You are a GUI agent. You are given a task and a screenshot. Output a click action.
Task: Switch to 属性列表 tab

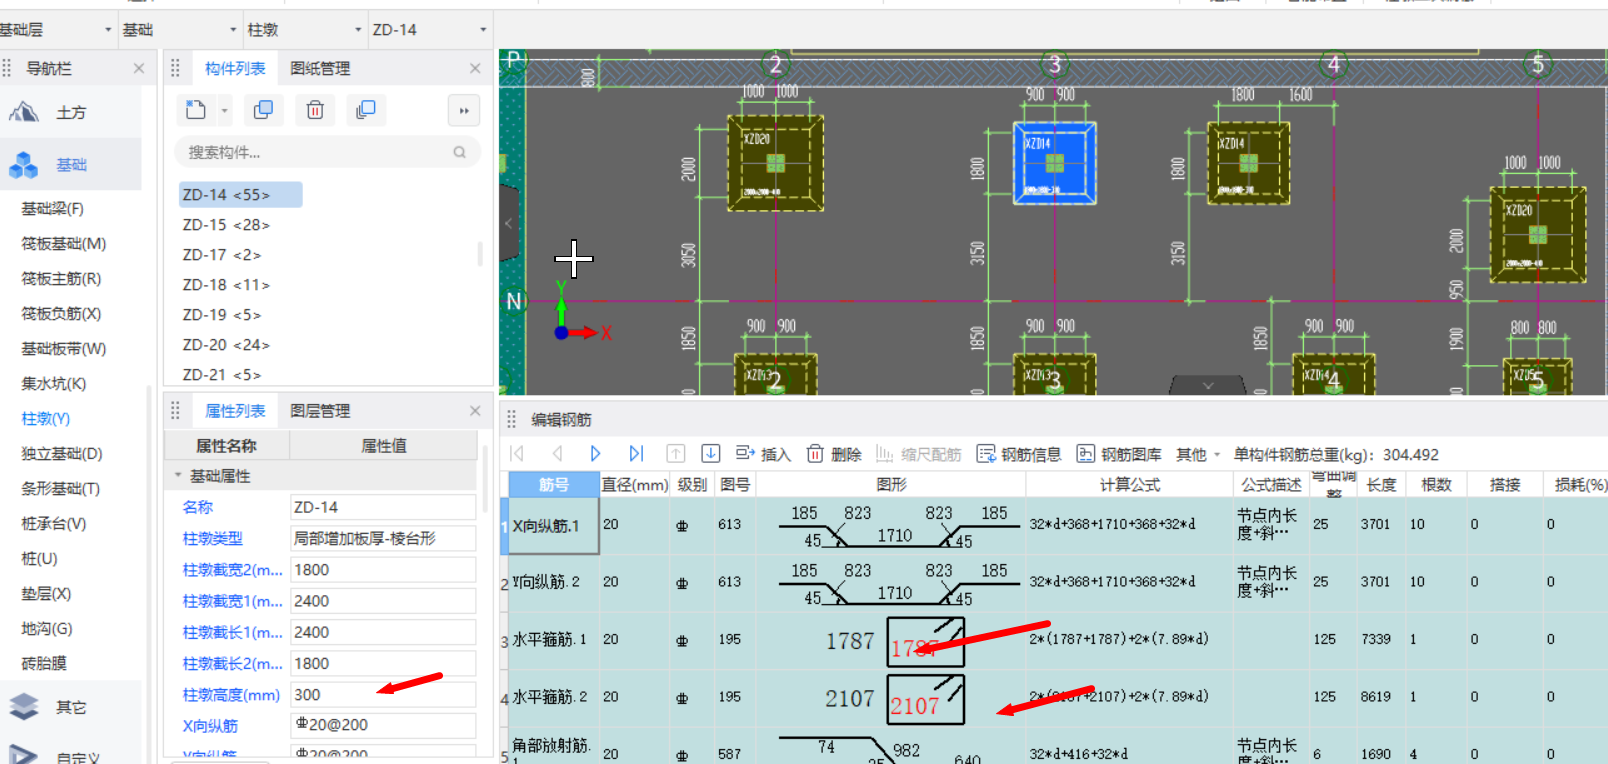(235, 410)
